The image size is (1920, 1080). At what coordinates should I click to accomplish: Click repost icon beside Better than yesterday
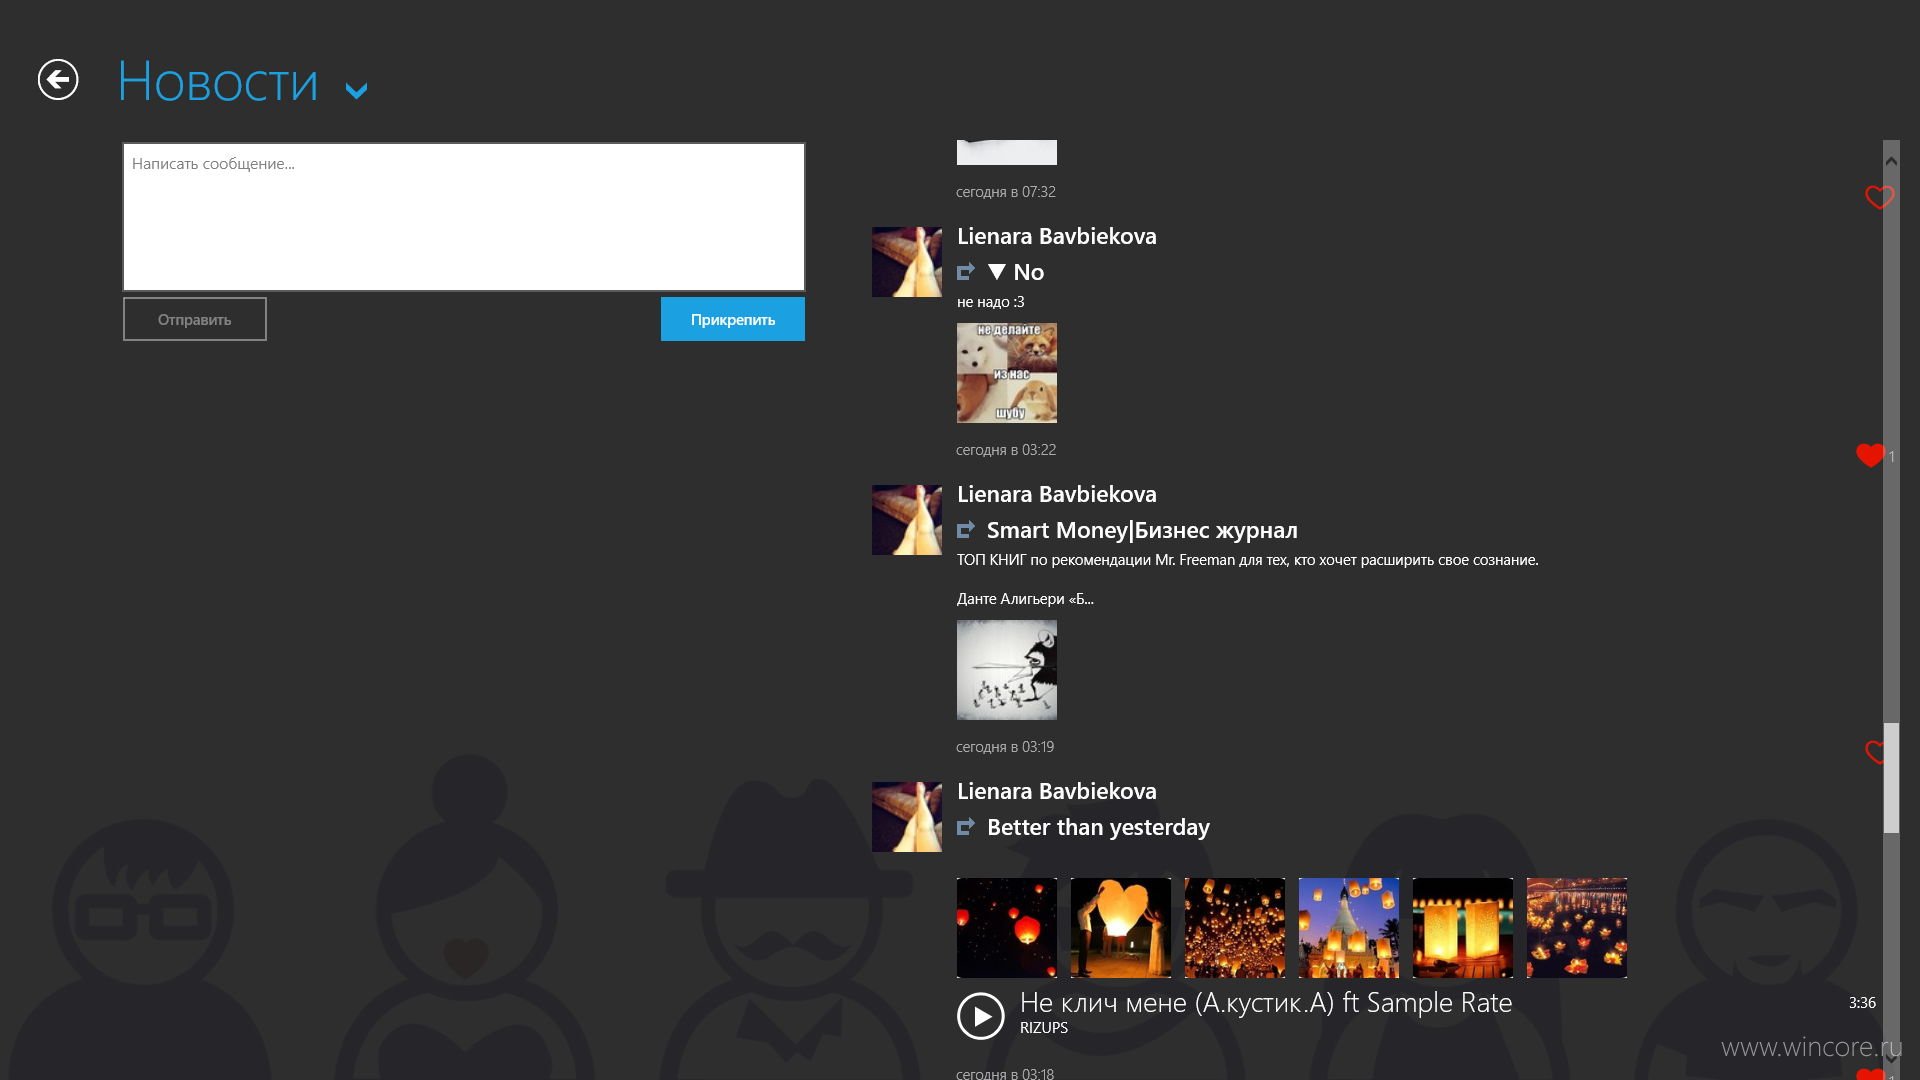(x=966, y=827)
